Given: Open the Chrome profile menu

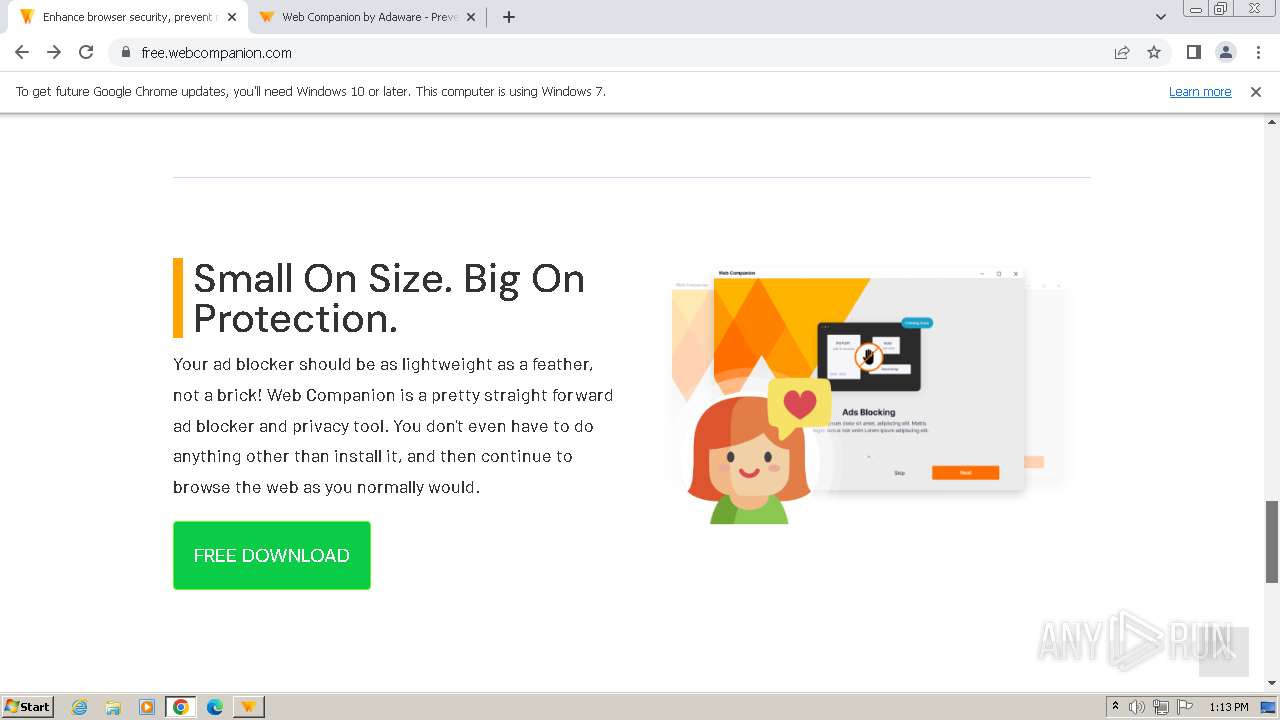Looking at the screenshot, I should (x=1225, y=52).
